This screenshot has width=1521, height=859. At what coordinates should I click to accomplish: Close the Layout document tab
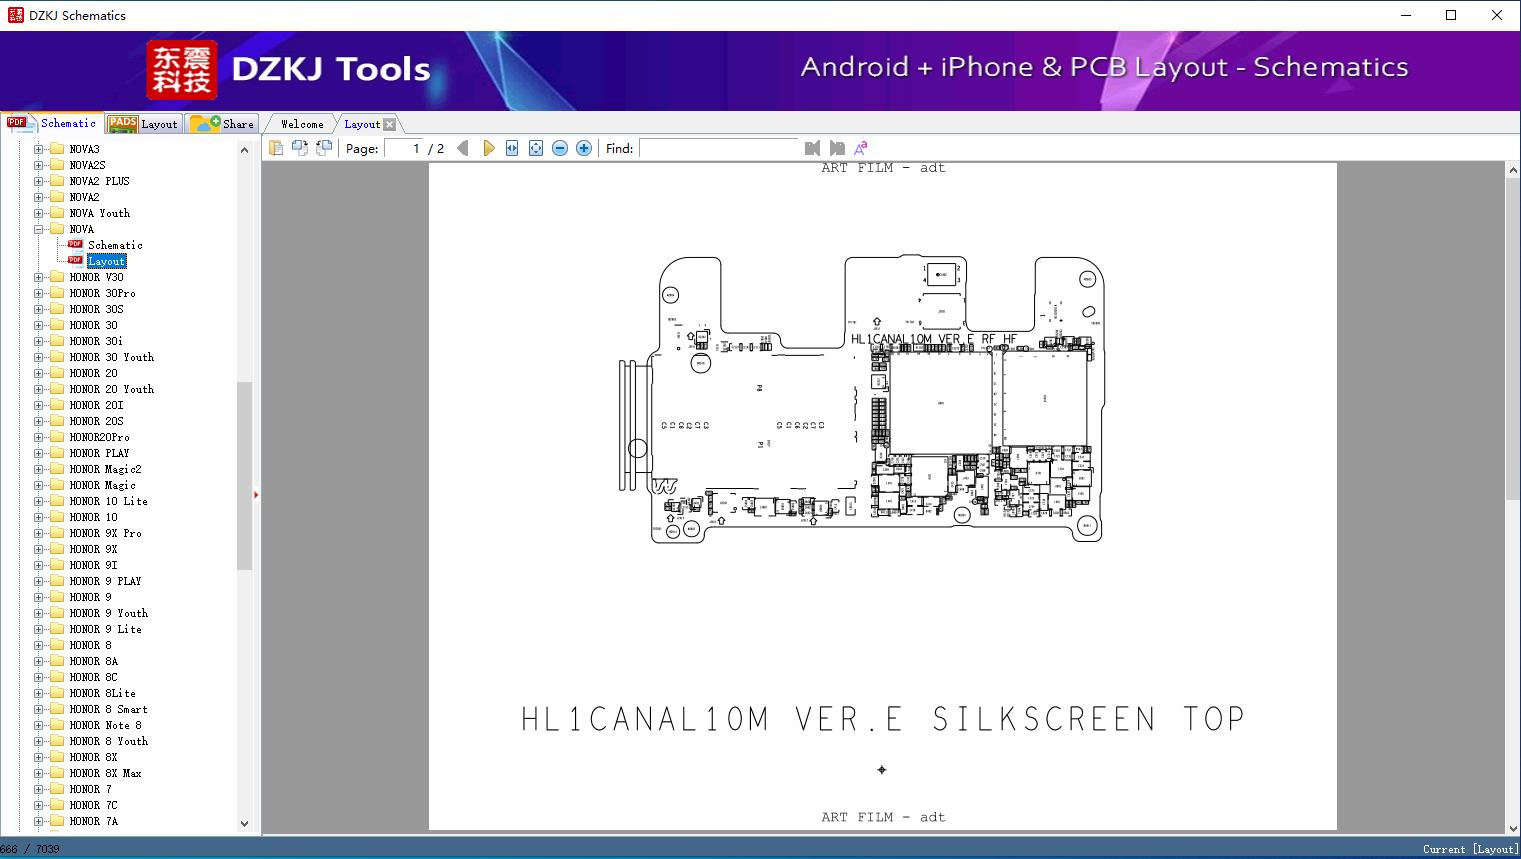[x=390, y=124]
